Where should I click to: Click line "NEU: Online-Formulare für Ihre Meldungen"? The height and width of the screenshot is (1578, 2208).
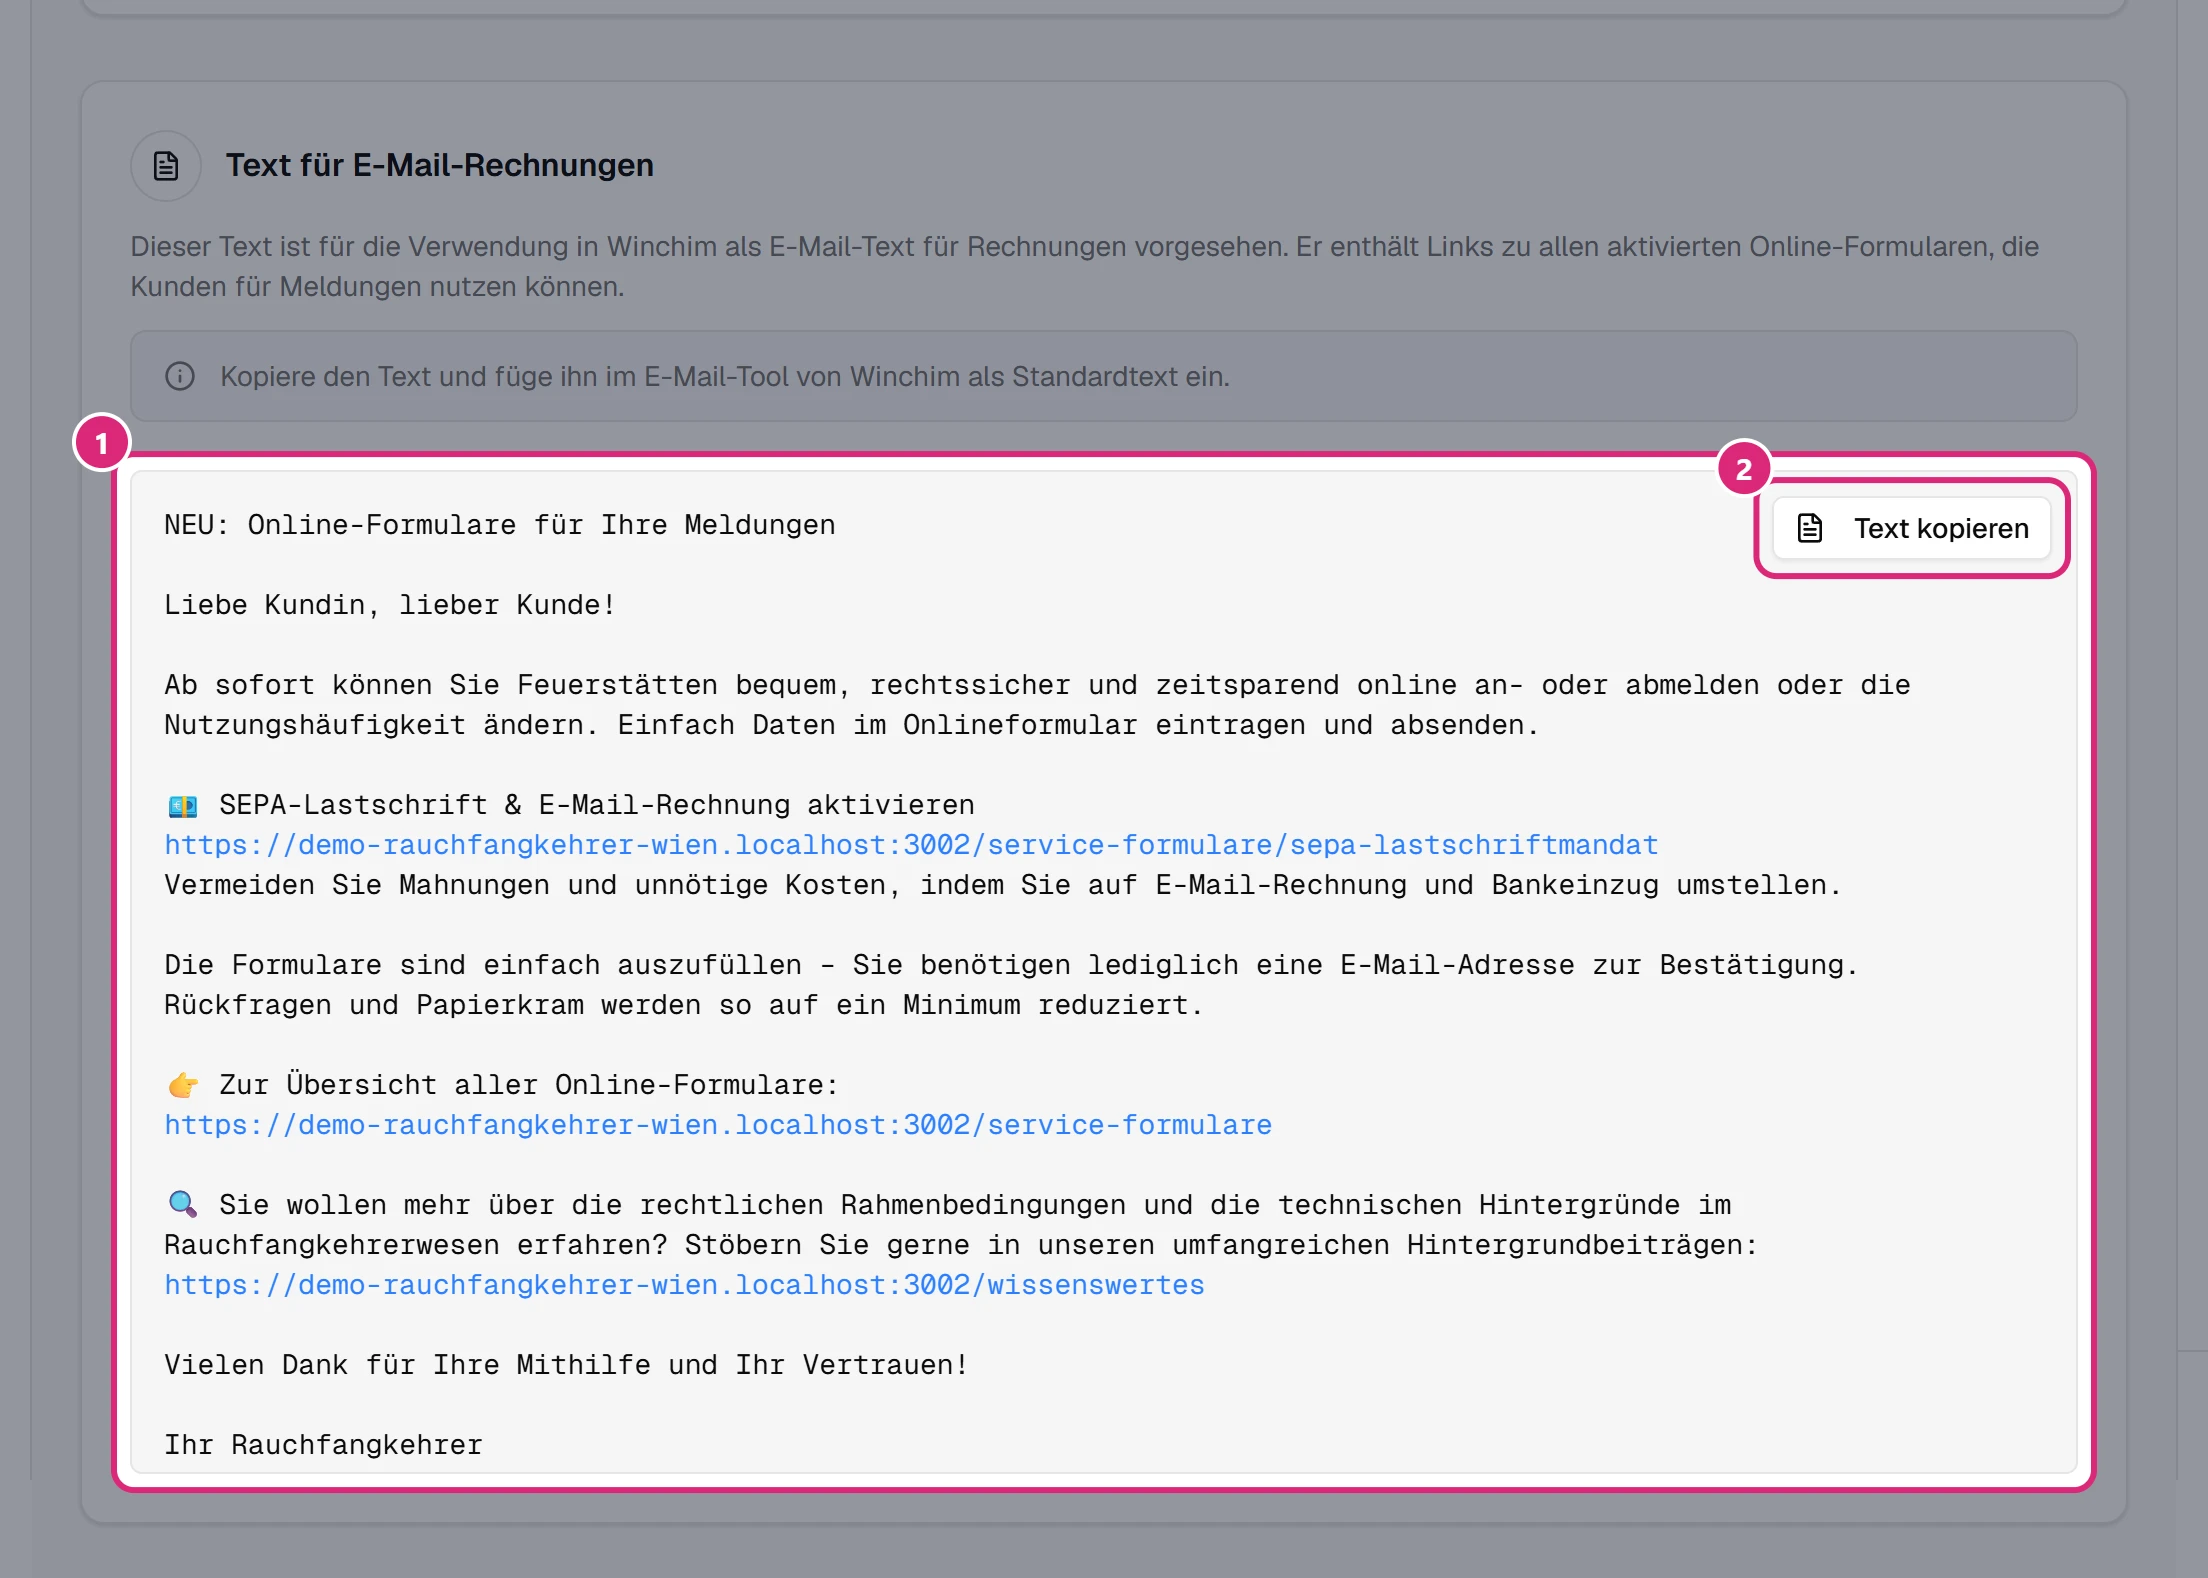click(500, 525)
